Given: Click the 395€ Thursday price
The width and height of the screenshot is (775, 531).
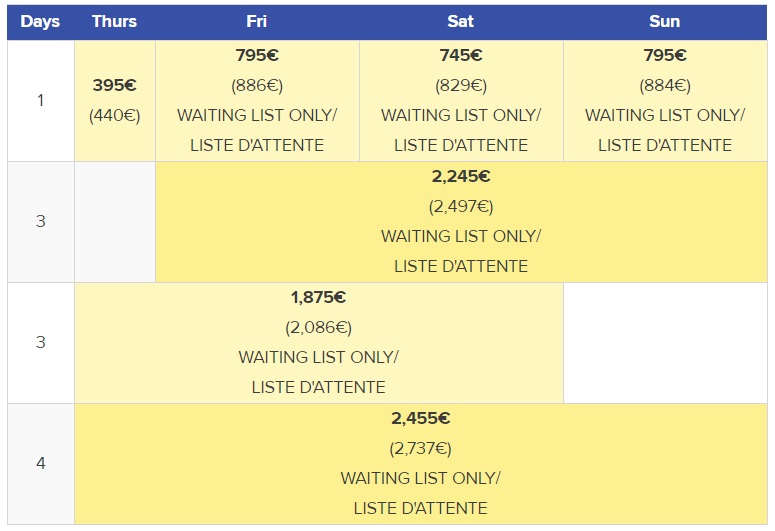Looking at the screenshot, I should point(114,85).
